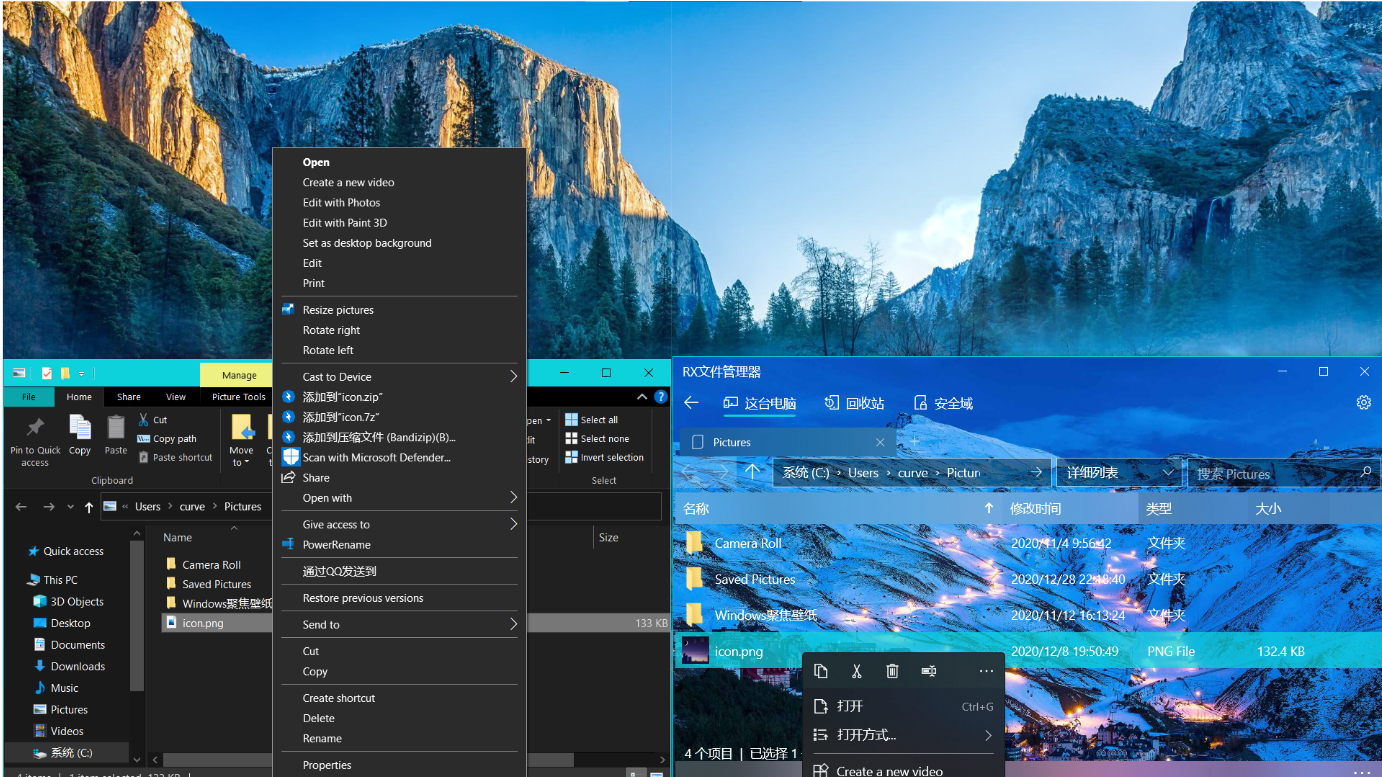Collapse the Explorer ribbon with the chevron
This screenshot has width=1382, height=777.
[x=644, y=397]
